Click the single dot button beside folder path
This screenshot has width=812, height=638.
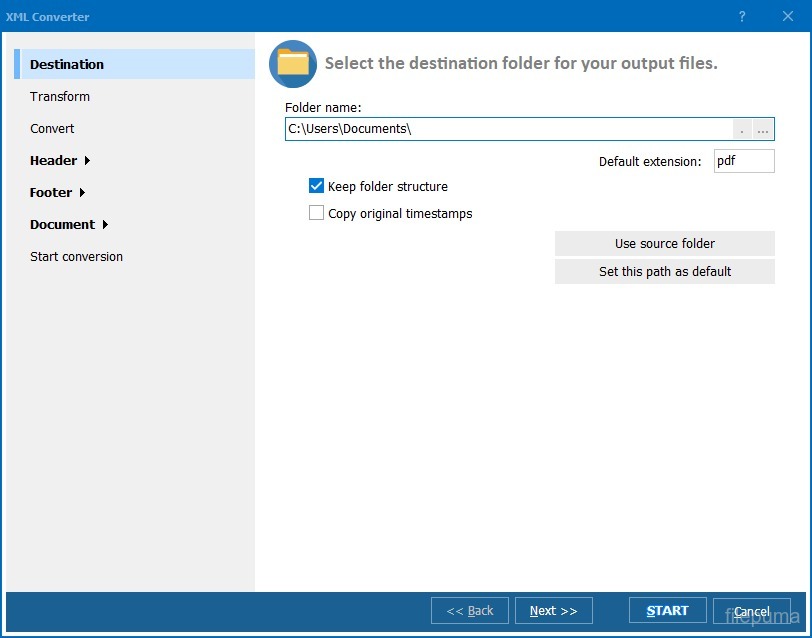[x=742, y=129]
